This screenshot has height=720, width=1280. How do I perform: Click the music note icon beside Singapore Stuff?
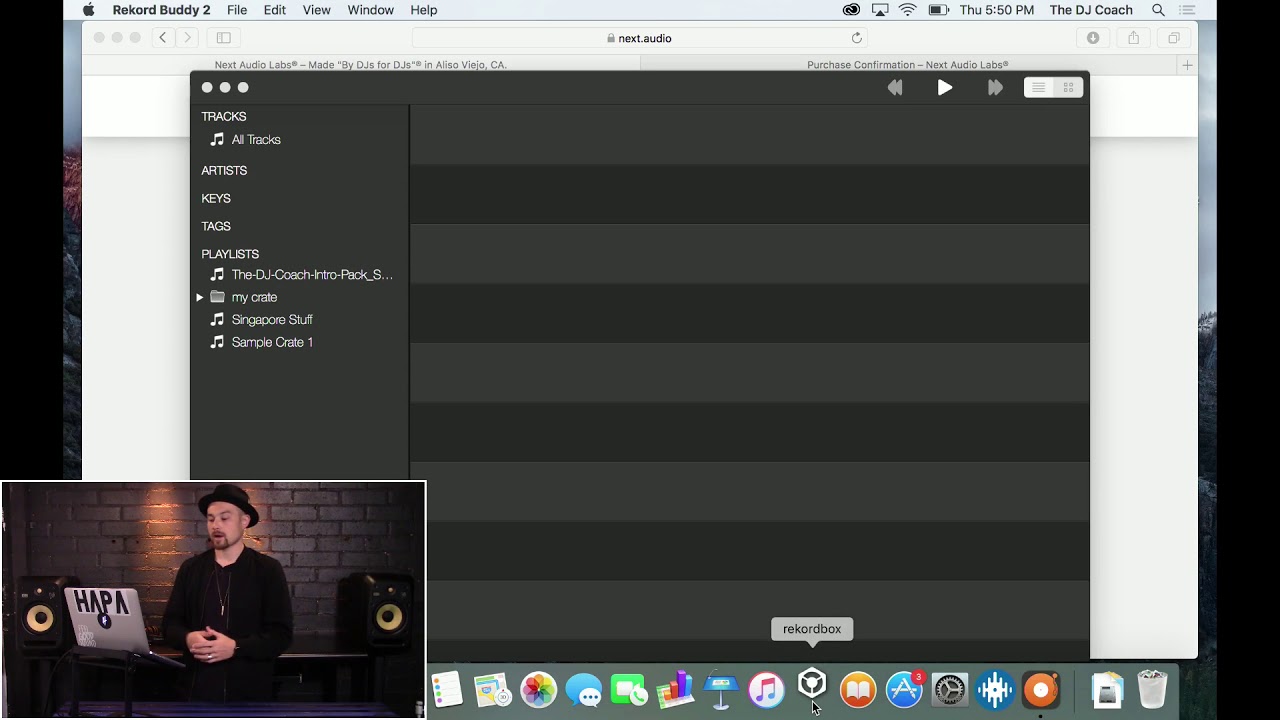click(217, 319)
